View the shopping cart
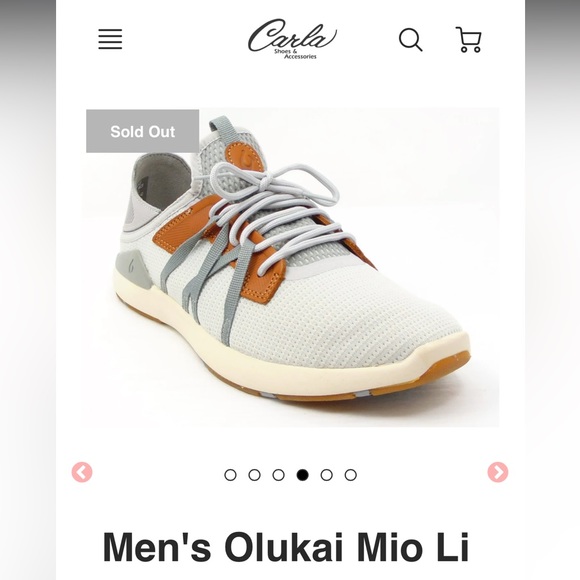This screenshot has height=580, width=580. point(469,39)
